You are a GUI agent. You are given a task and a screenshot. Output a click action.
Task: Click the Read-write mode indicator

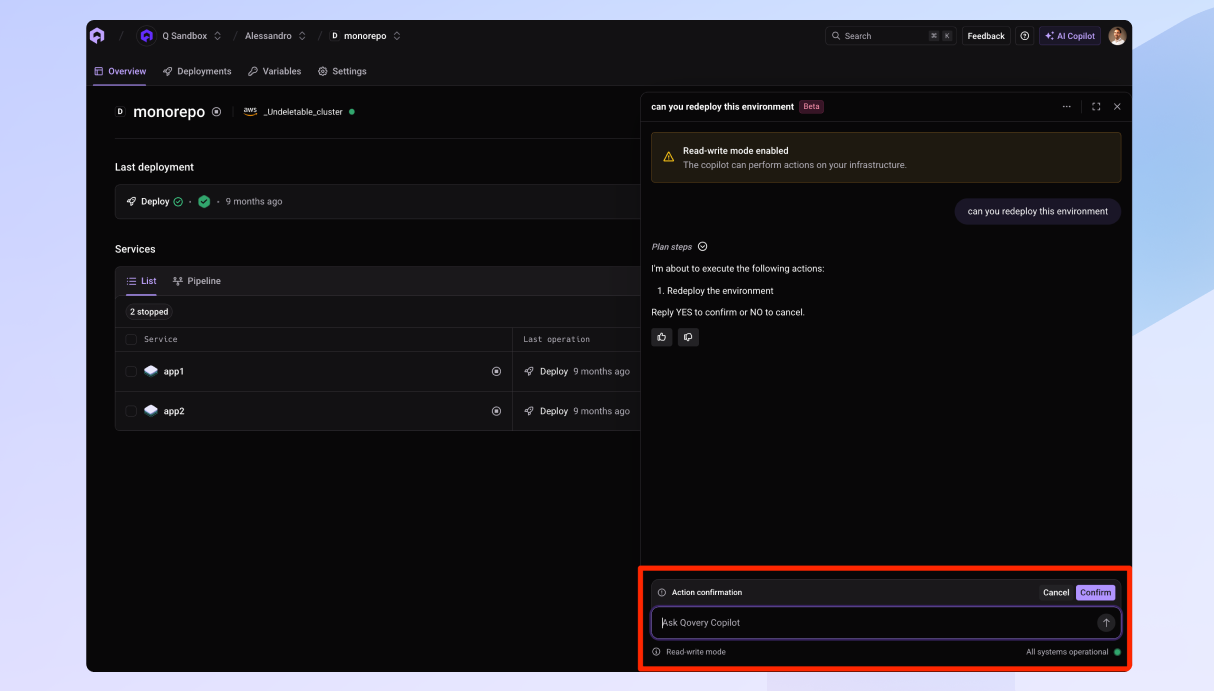point(689,652)
